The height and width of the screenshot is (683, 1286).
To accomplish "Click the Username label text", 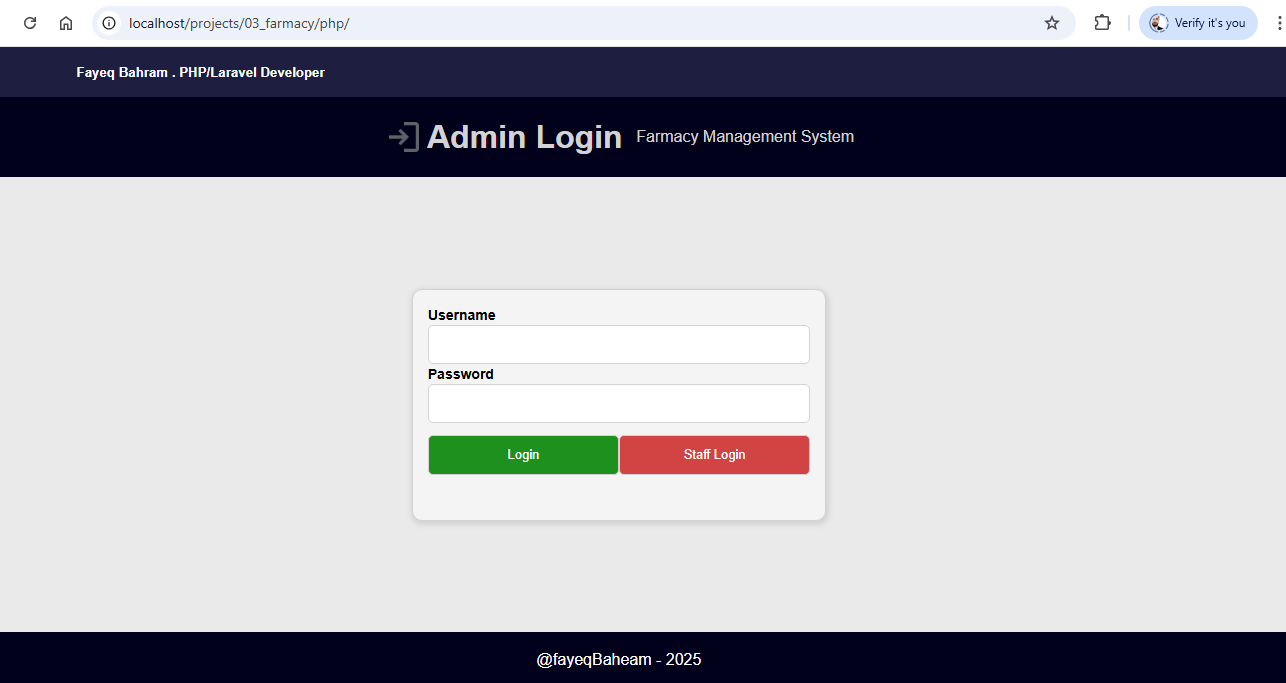I will tap(461, 315).
